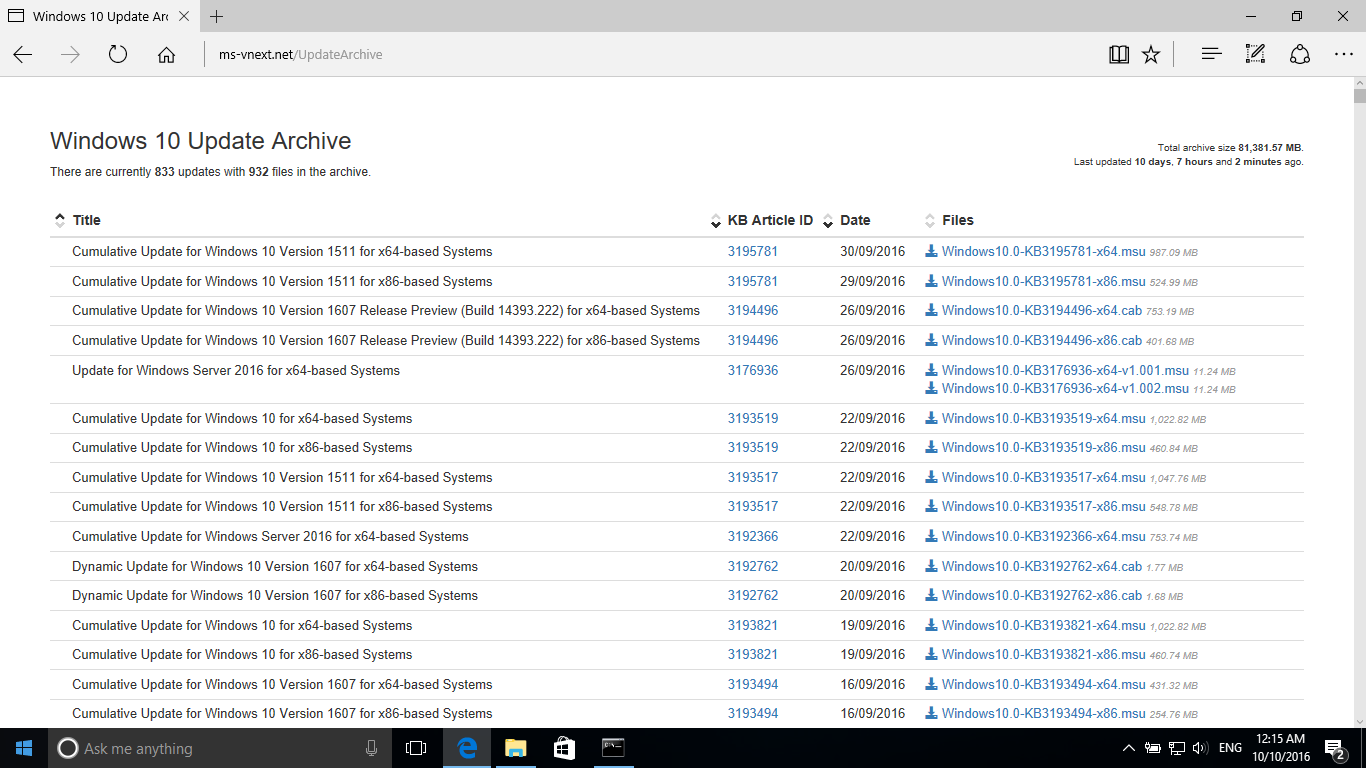Download Windows10.0-KB3193519-x86.msu

[x=1043, y=448]
